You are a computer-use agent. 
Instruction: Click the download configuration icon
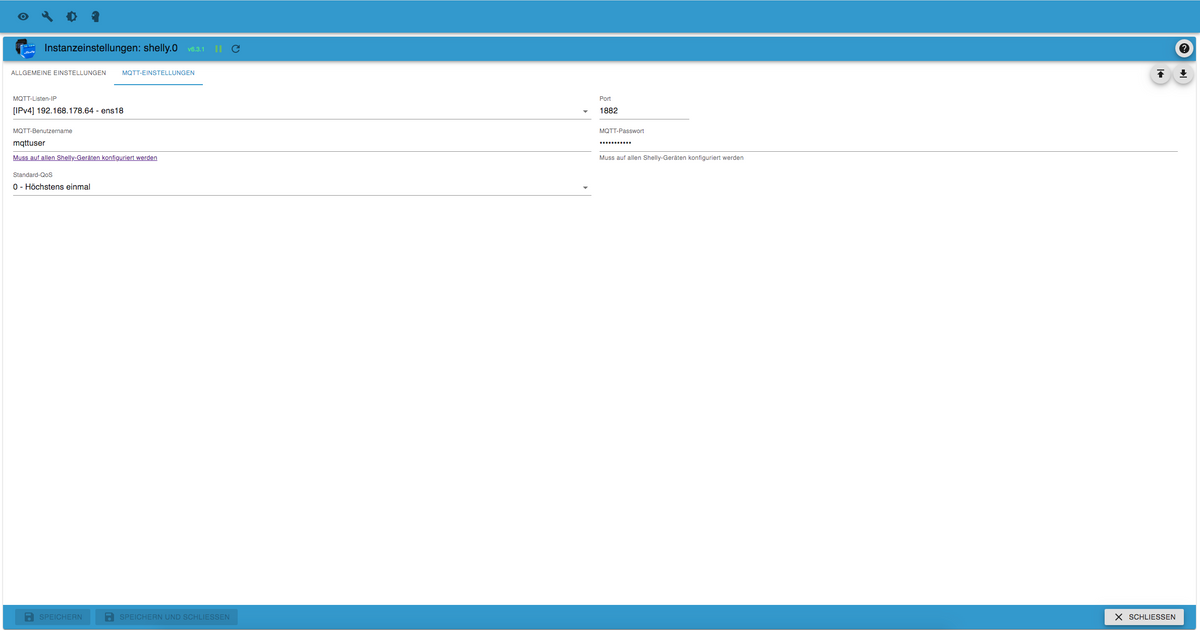1183,74
